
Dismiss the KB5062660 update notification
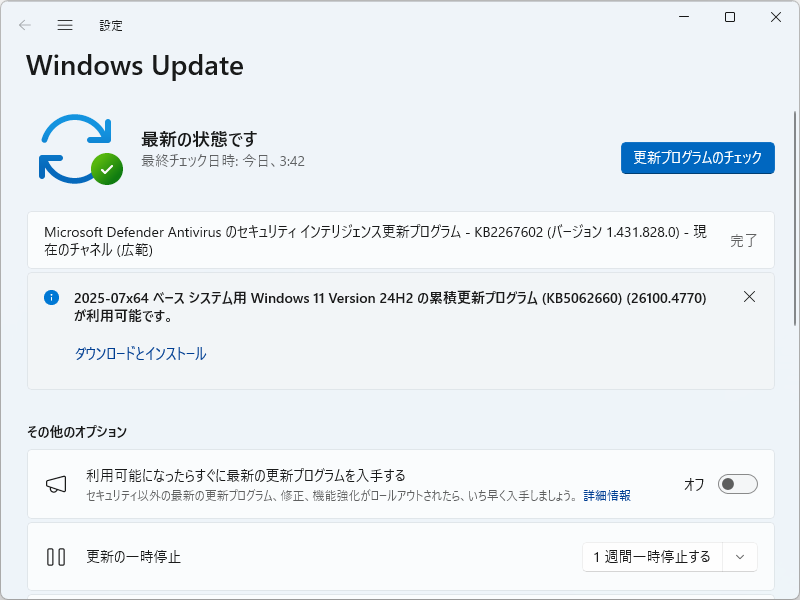coord(750,297)
